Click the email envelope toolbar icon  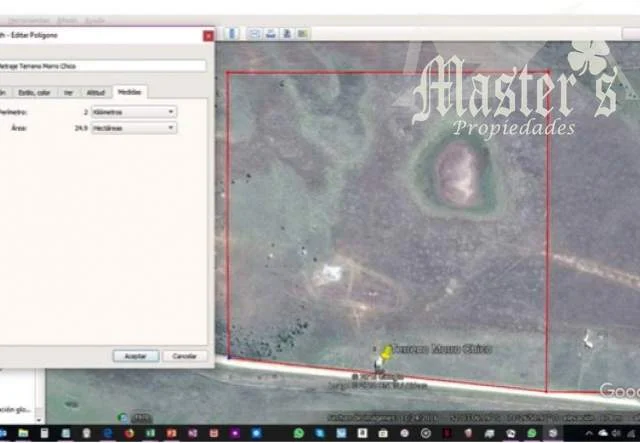254,34
